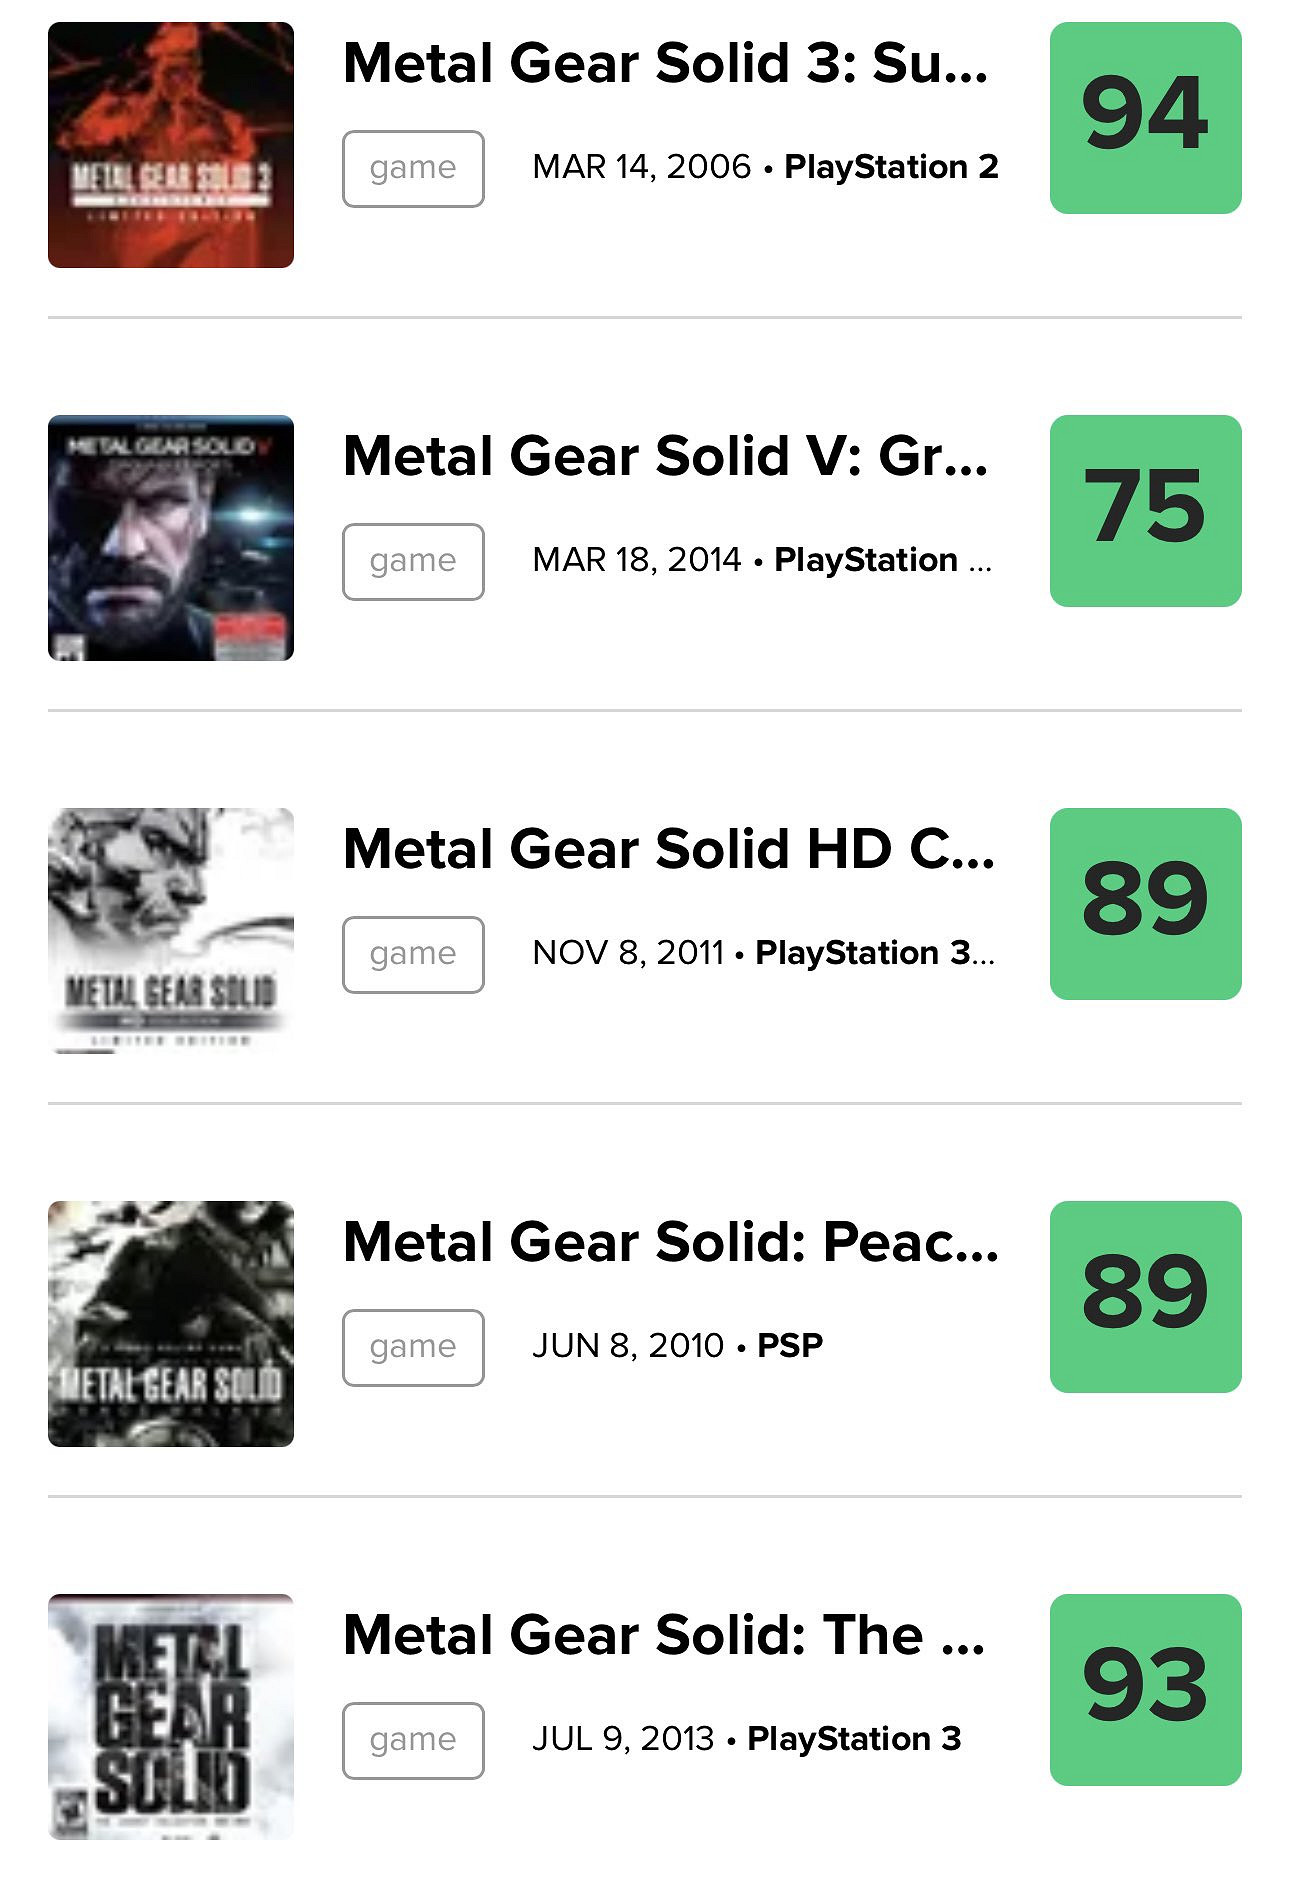Screen dimensions: 1290x1885
Task: Click the green 75 Metascore badge
Action: [x=1145, y=511]
